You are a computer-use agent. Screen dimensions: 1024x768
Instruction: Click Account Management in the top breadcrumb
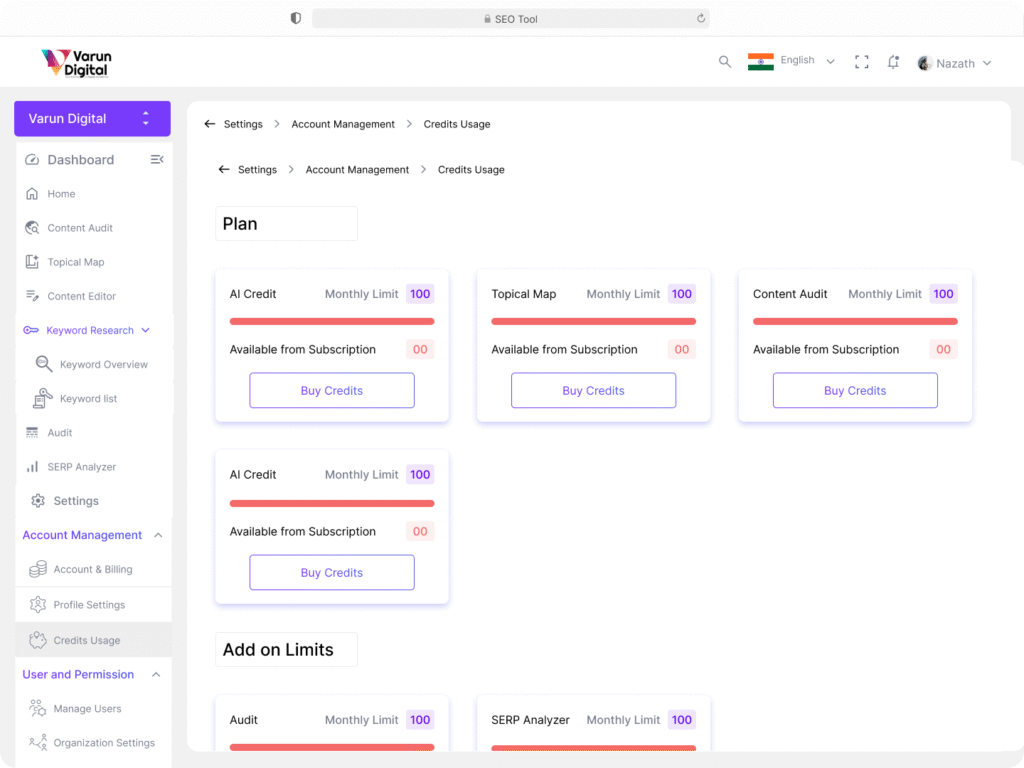343,124
